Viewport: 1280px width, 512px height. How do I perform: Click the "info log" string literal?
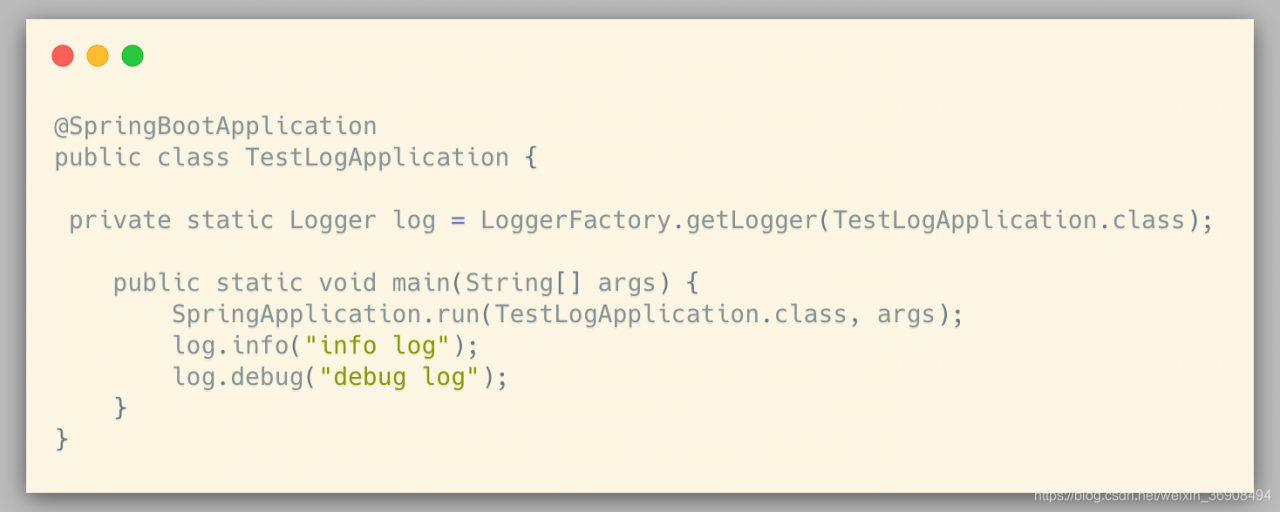click(x=377, y=346)
